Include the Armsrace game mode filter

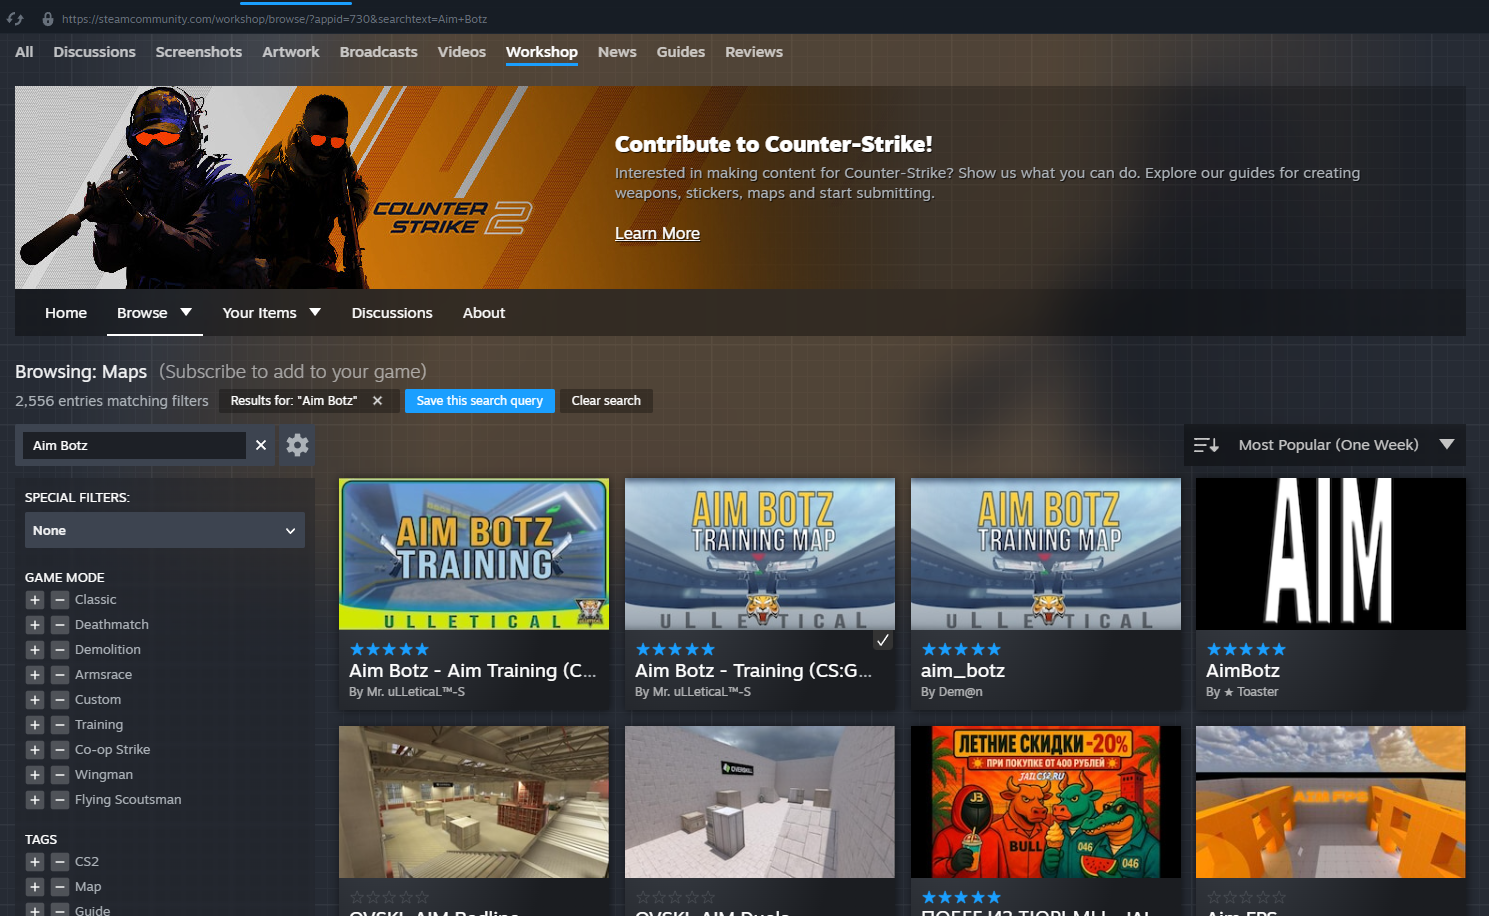[35, 675]
